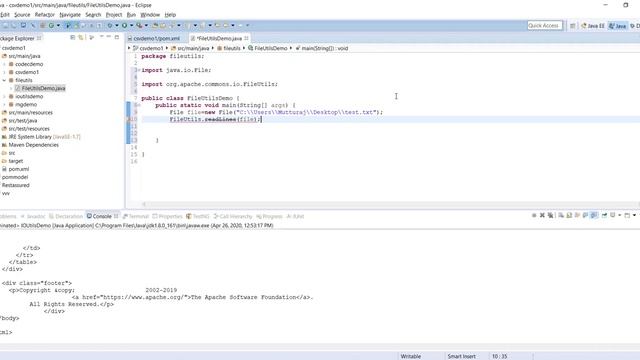Collapse All in Package Explorer
This screenshot has width=640, height=360.
pos(73,38)
